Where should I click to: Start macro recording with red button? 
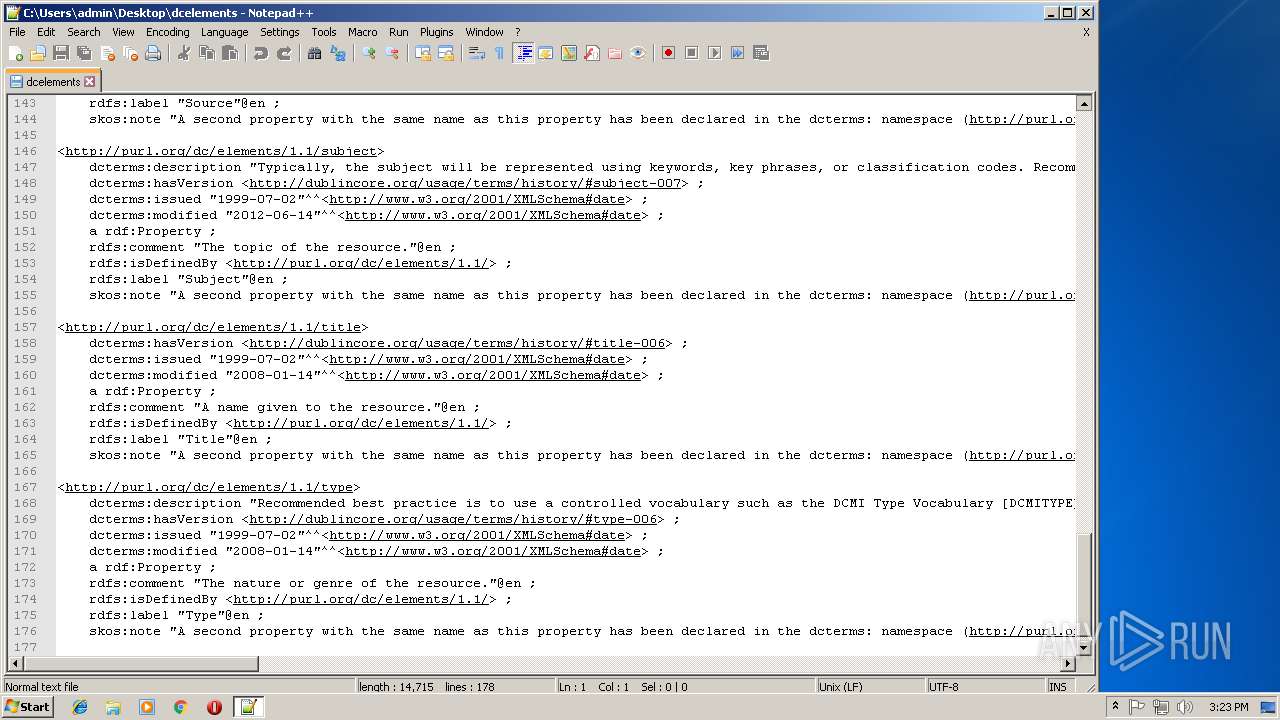[668, 53]
